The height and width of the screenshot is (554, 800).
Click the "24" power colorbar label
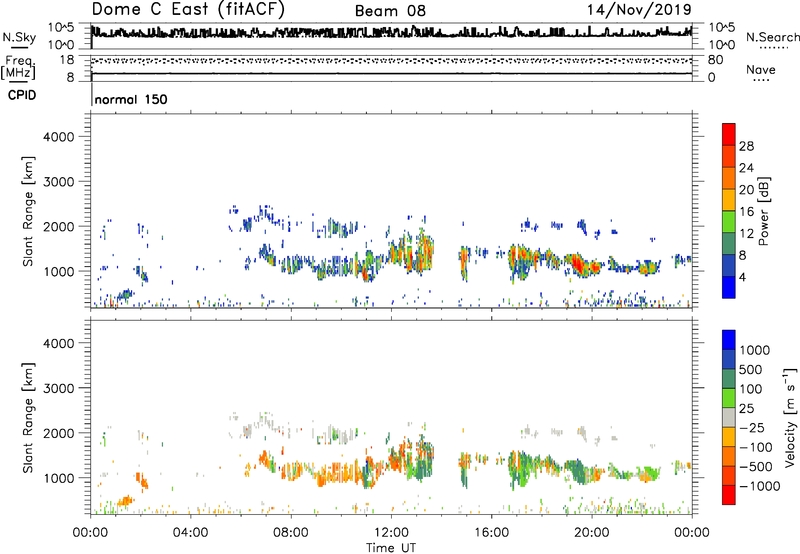click(746, 168)
